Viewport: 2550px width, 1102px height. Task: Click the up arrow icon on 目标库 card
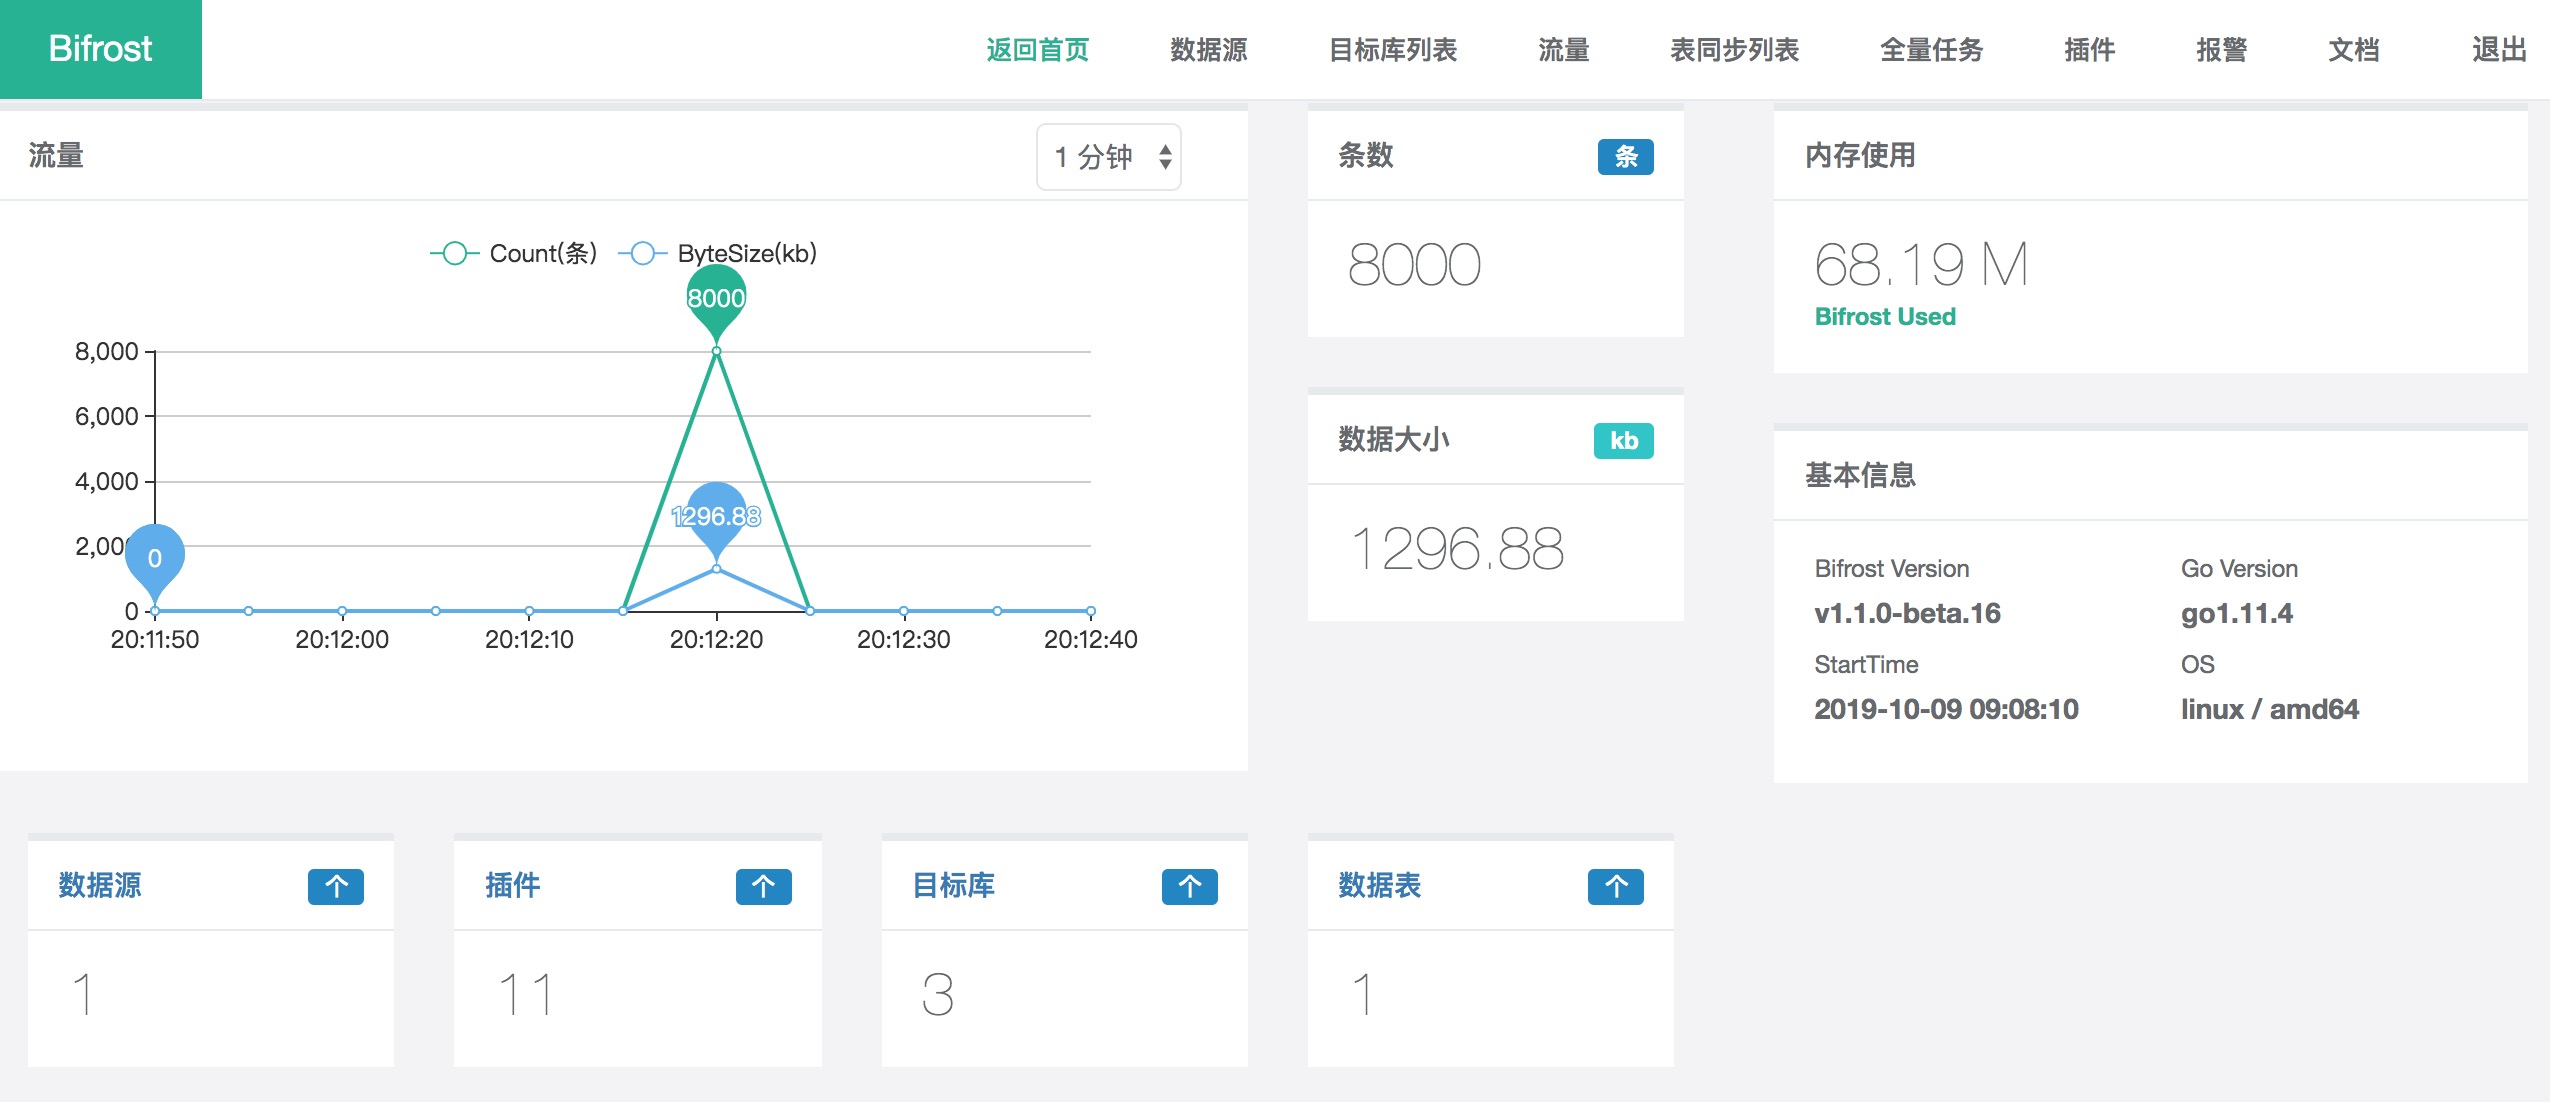point(1189,886)
